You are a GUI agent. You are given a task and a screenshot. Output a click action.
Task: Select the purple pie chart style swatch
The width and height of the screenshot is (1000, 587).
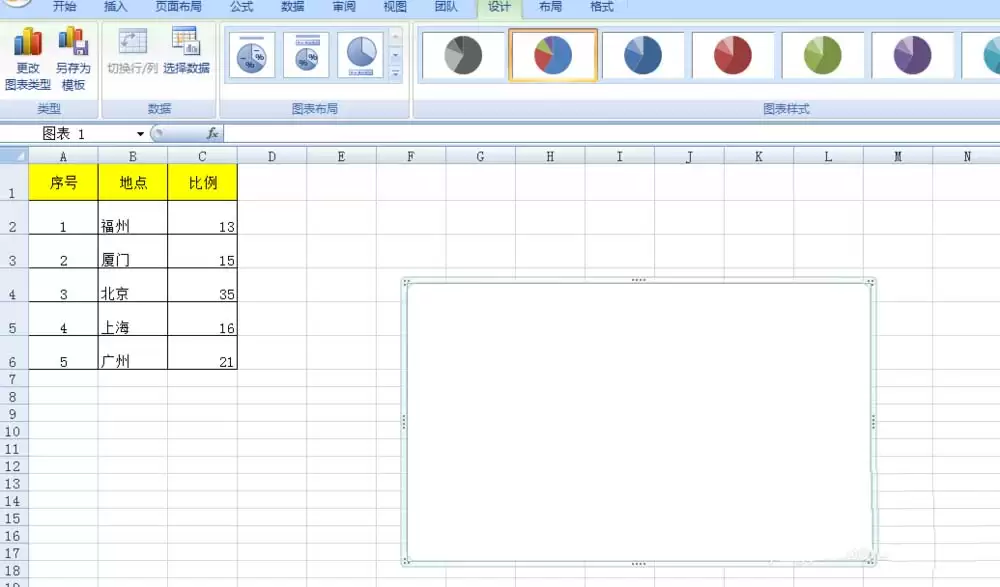pos(912,57)
